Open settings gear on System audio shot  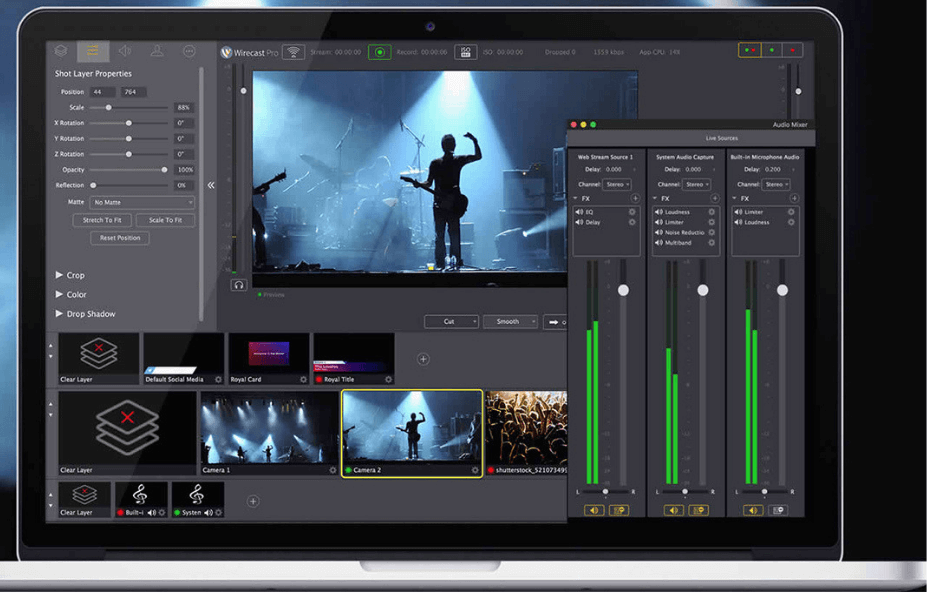click(x=219, y=513)
